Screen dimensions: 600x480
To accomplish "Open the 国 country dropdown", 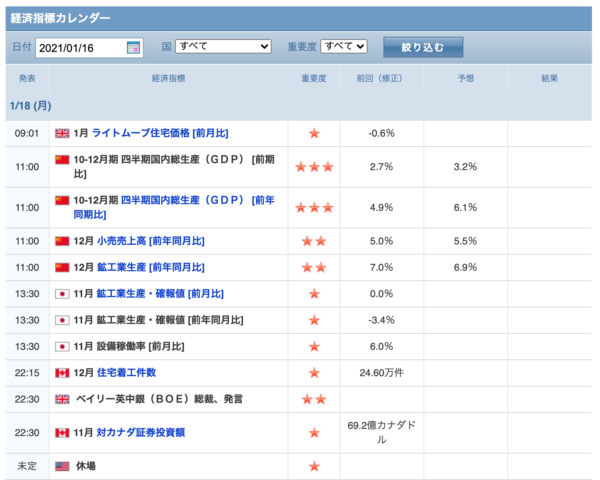I will (223, 46).
